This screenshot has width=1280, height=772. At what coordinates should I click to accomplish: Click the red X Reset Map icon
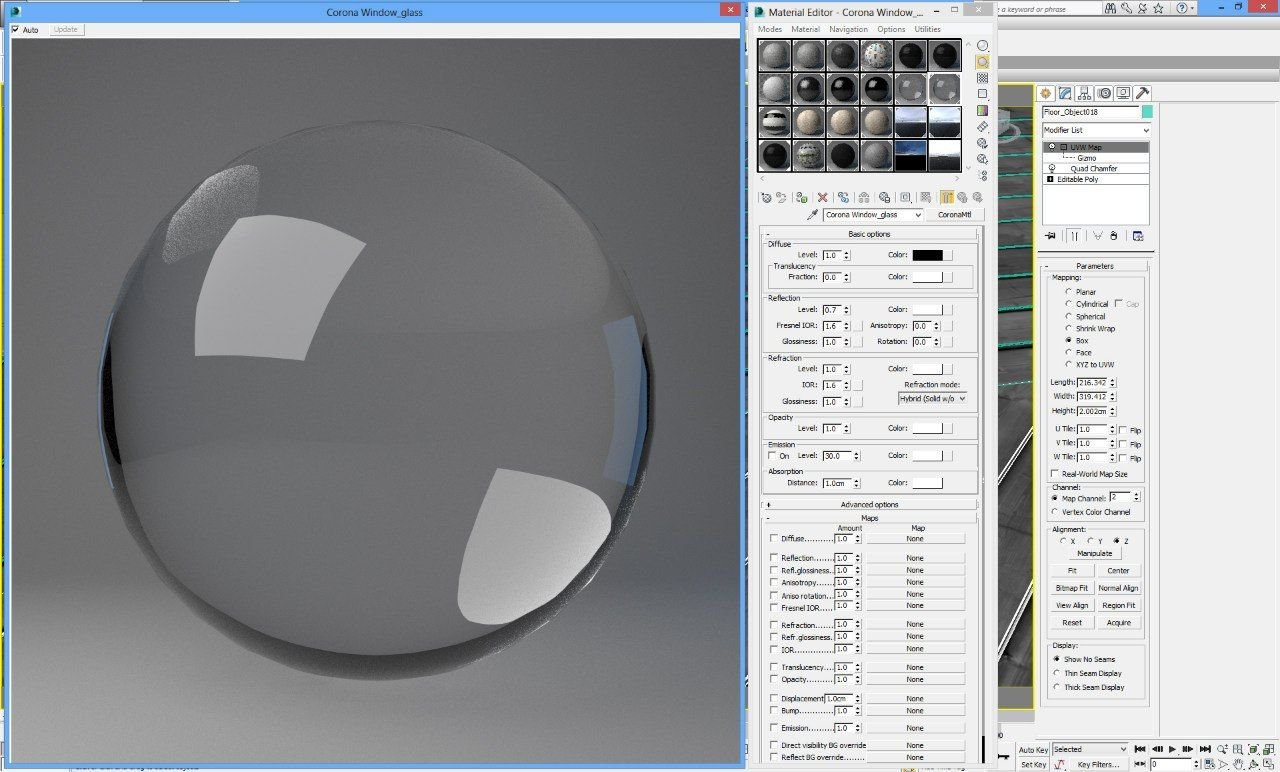click(x=822, y=198)
